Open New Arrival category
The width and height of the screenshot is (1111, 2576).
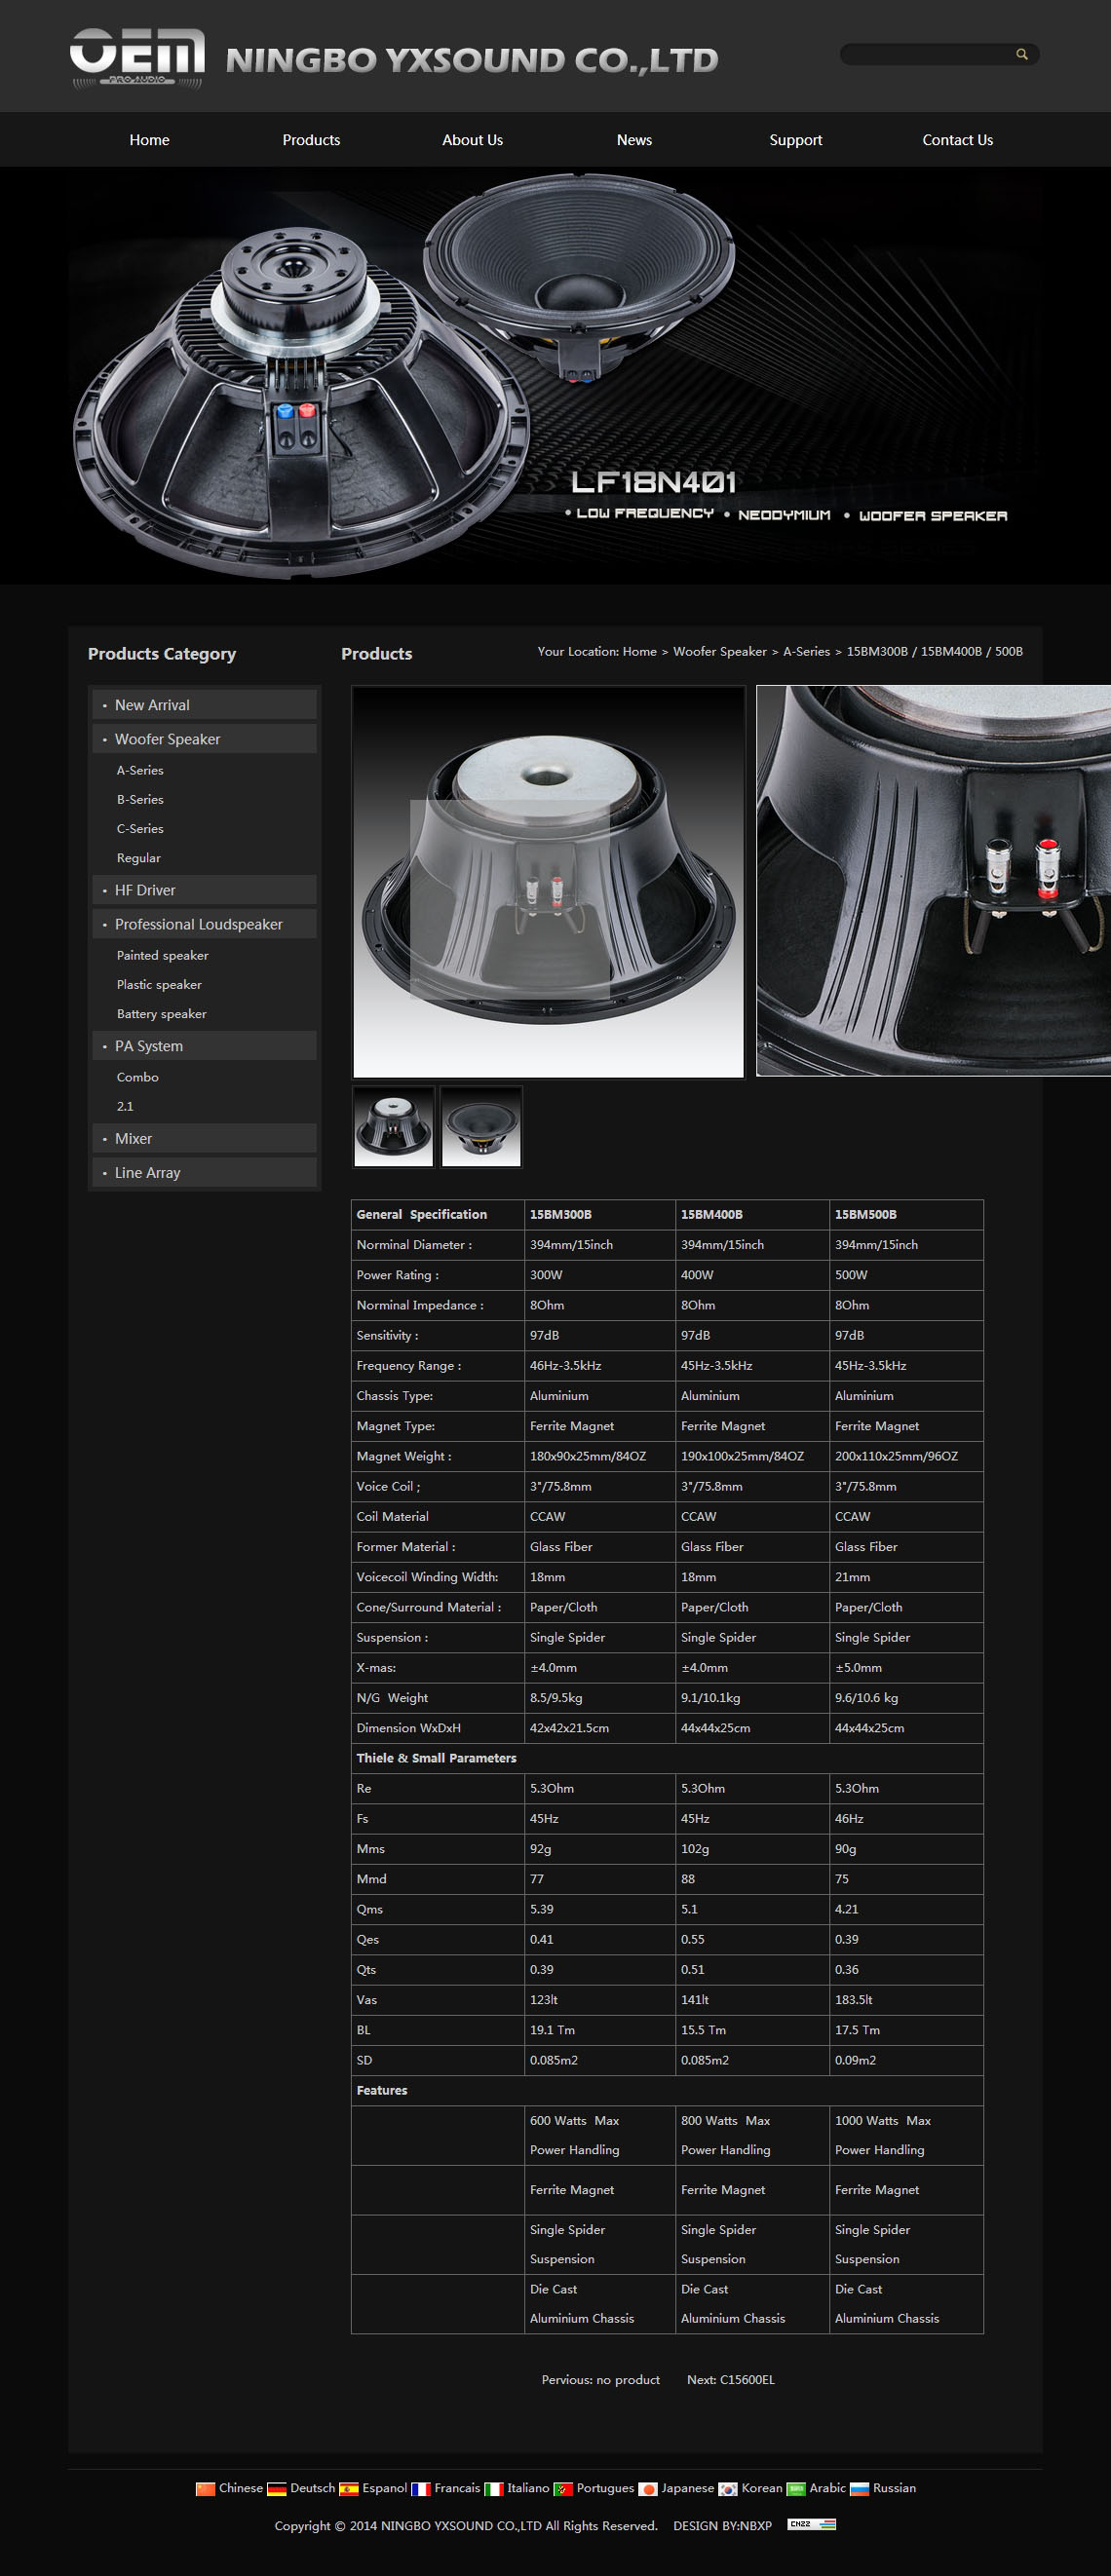coord(205,705)
